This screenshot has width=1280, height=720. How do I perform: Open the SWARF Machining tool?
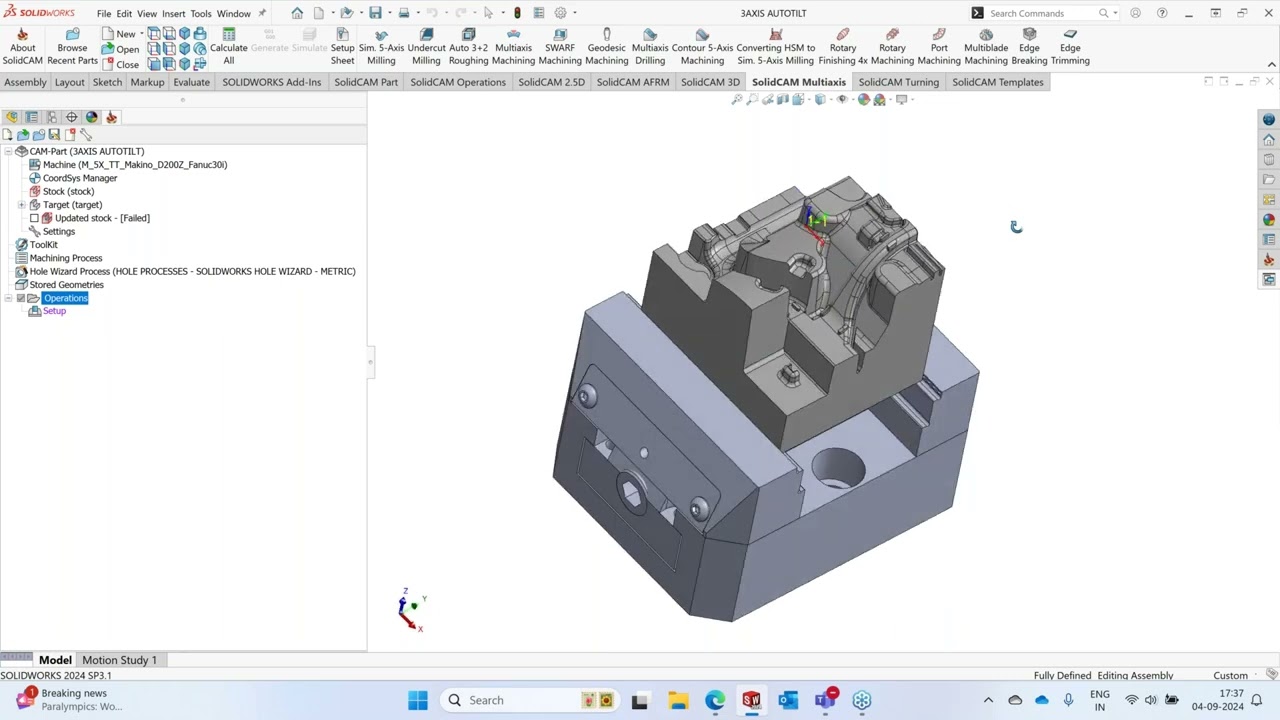tap(559, 47)
